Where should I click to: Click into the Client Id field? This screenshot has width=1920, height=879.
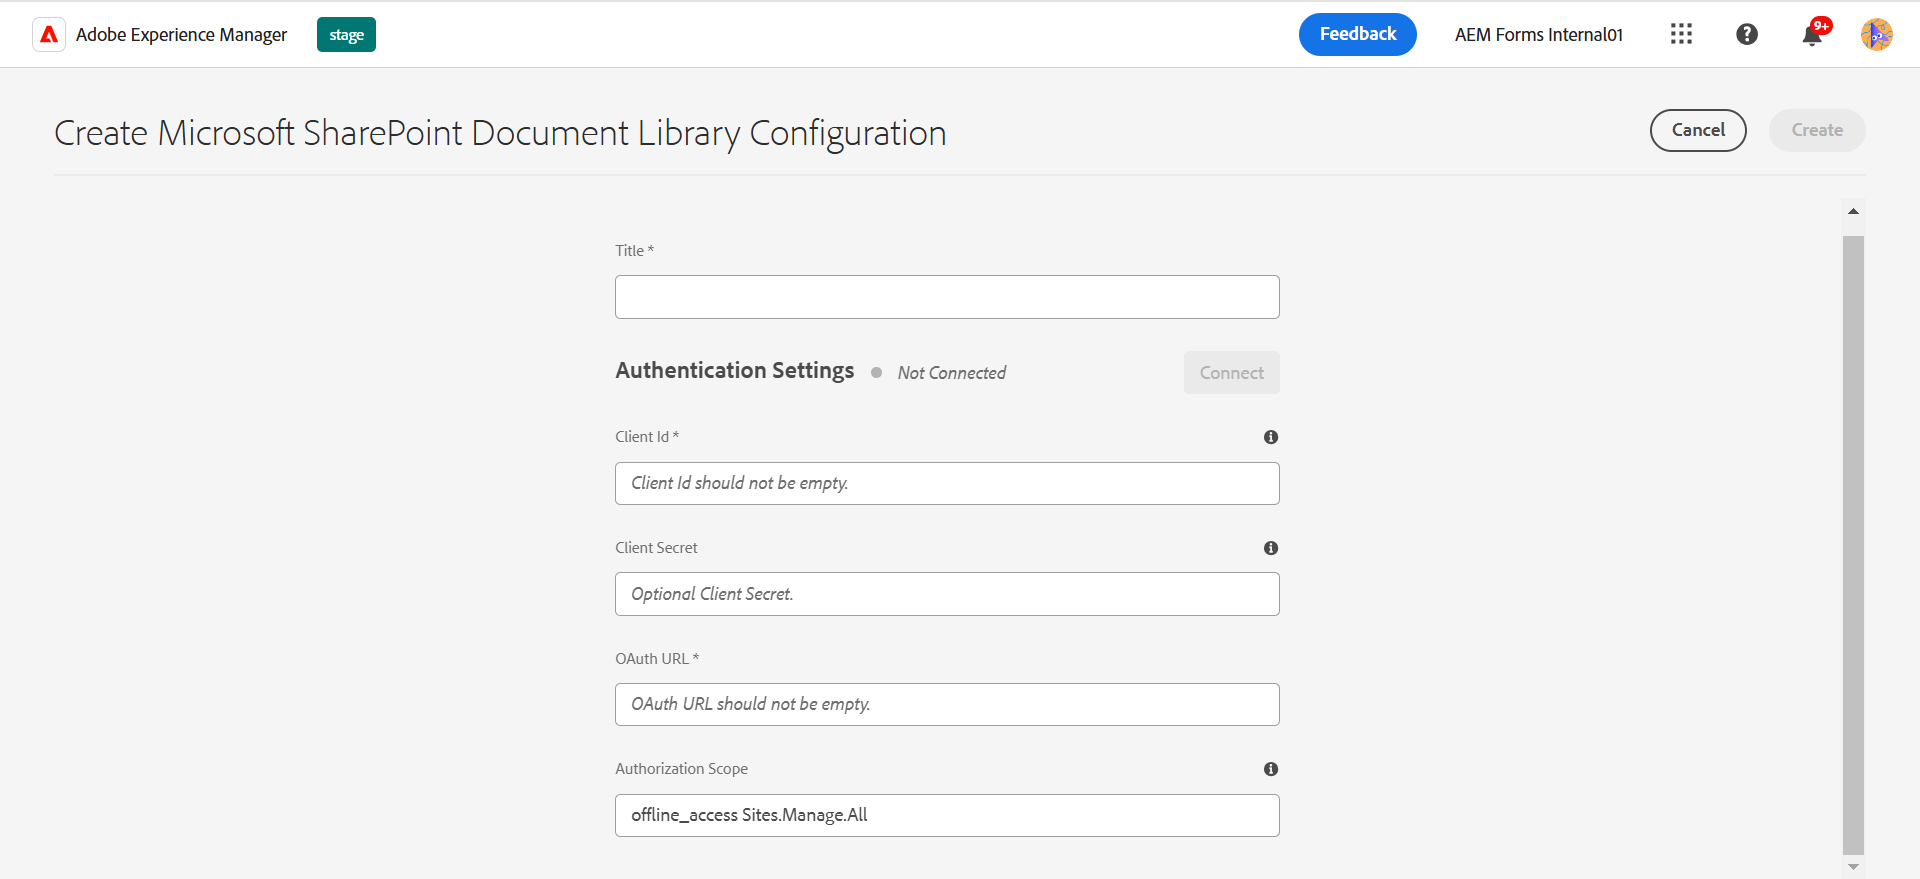(x=947, y=484)
